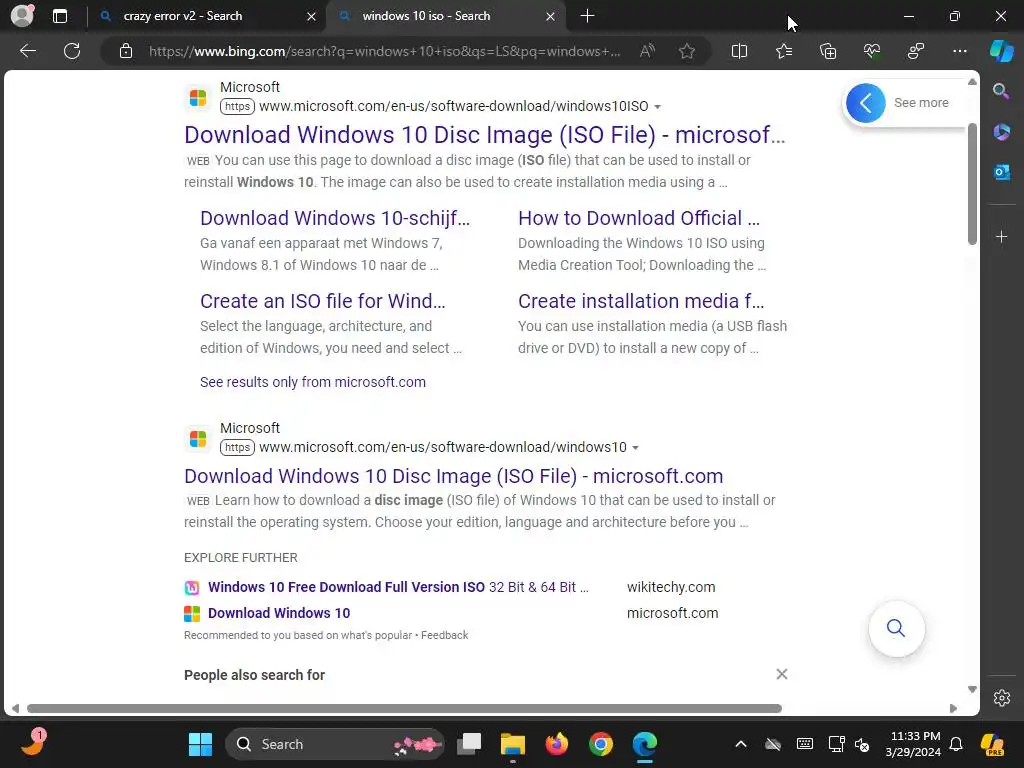Collapse the See more panel arrow
This screenshot has height=768, width=1024.
click(866, 103)
